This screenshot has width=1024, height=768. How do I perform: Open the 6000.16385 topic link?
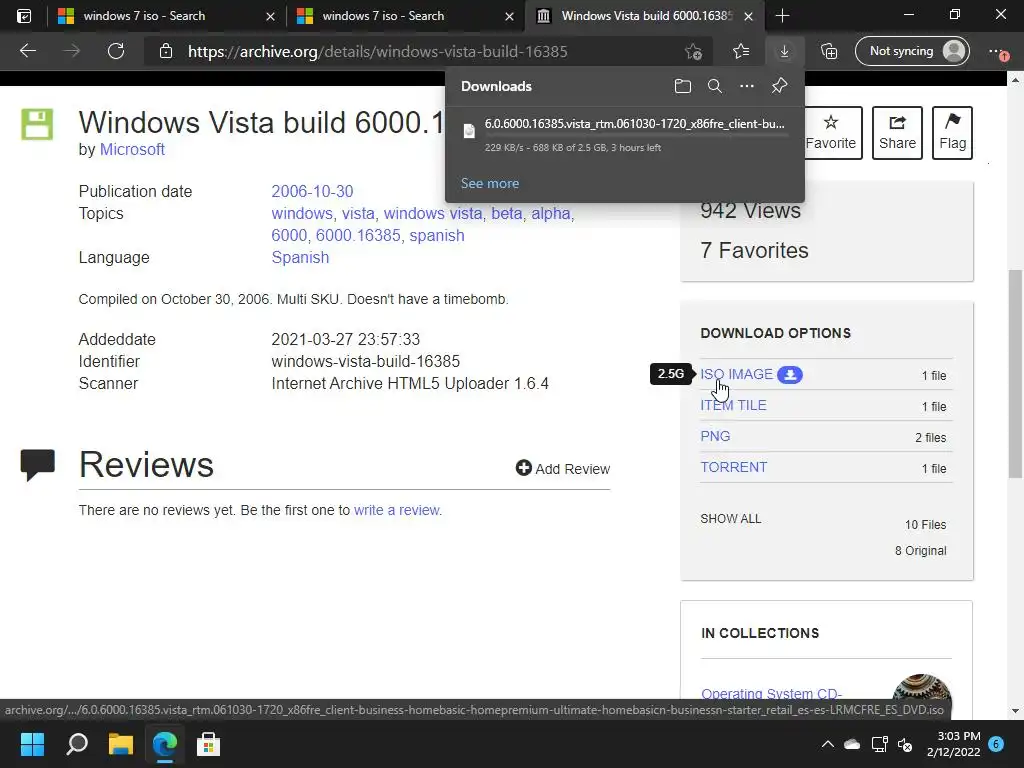point(358,236)
